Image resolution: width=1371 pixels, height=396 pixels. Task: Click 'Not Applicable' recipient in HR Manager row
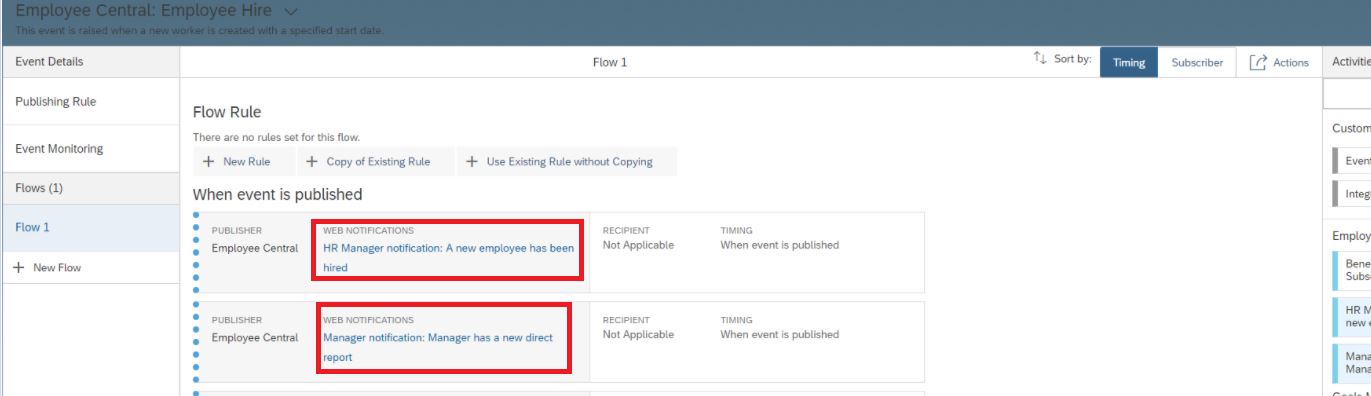click(x=638, y=245)
